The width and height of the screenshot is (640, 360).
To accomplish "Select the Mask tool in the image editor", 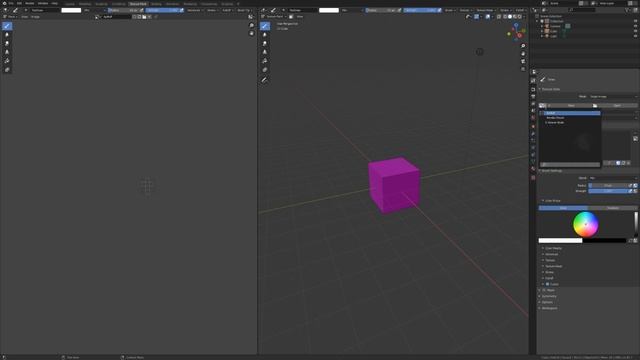I will [7, 70].
